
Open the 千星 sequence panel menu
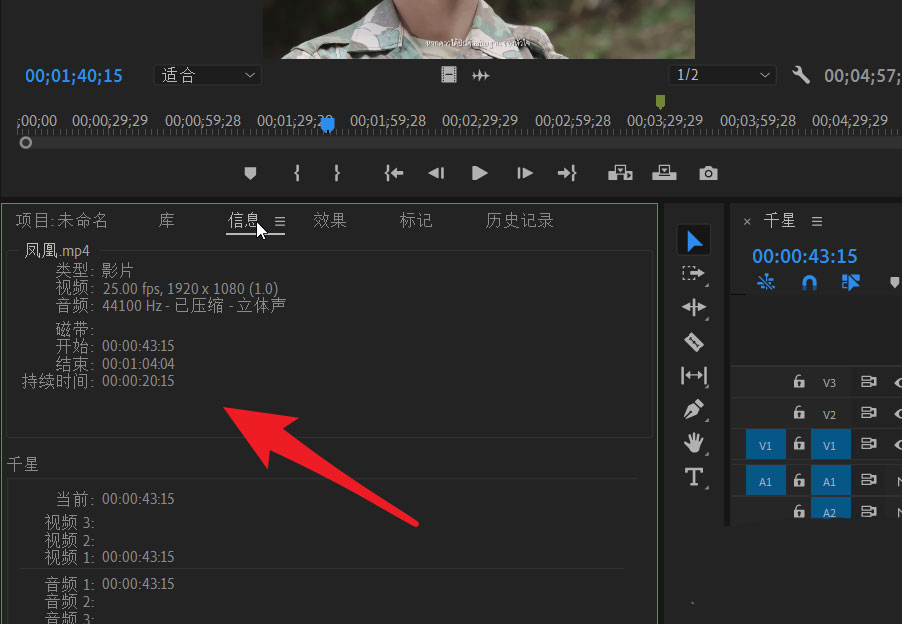pyautogui.click(x=817, y=221)
